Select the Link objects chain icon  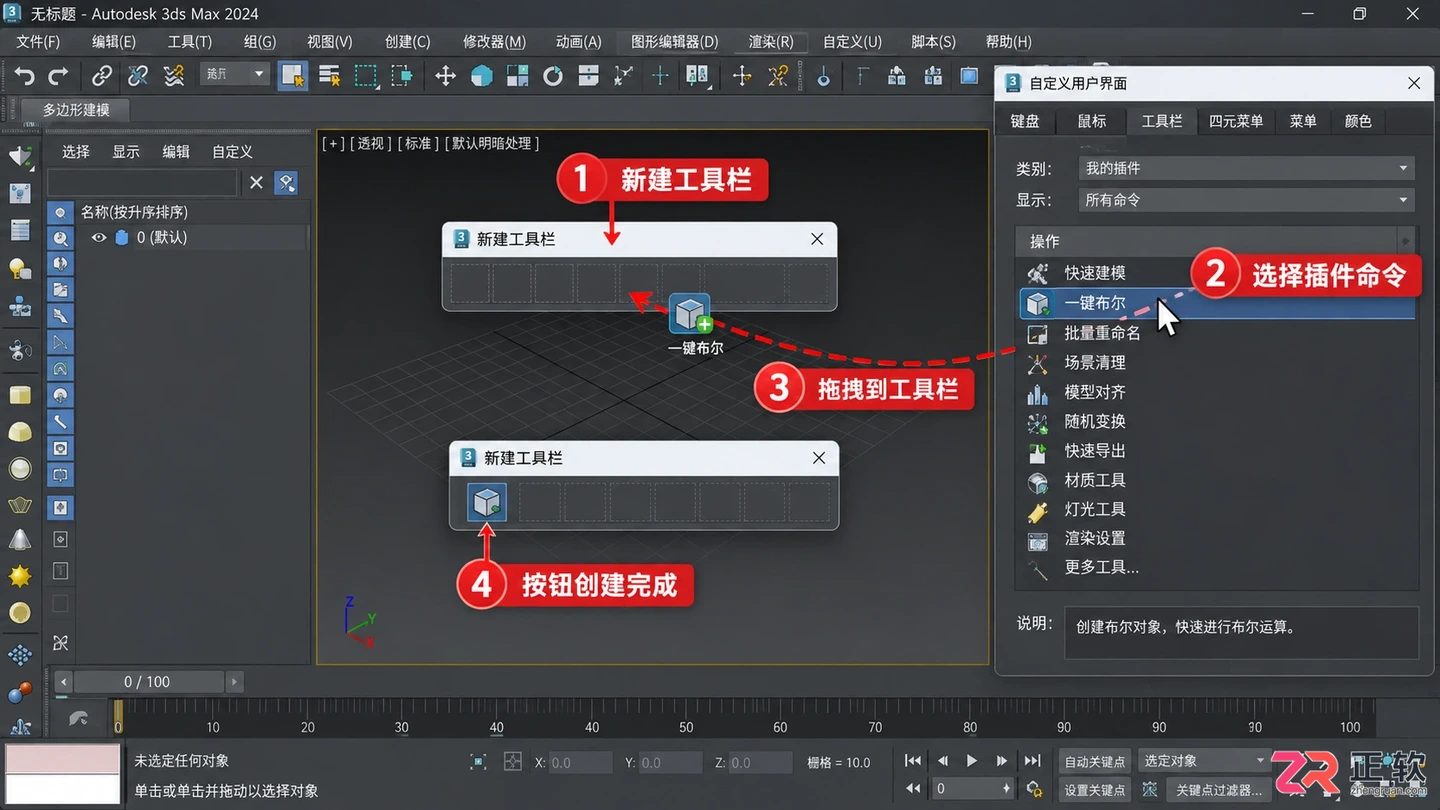pyautogui.click(x=102, y=76)
